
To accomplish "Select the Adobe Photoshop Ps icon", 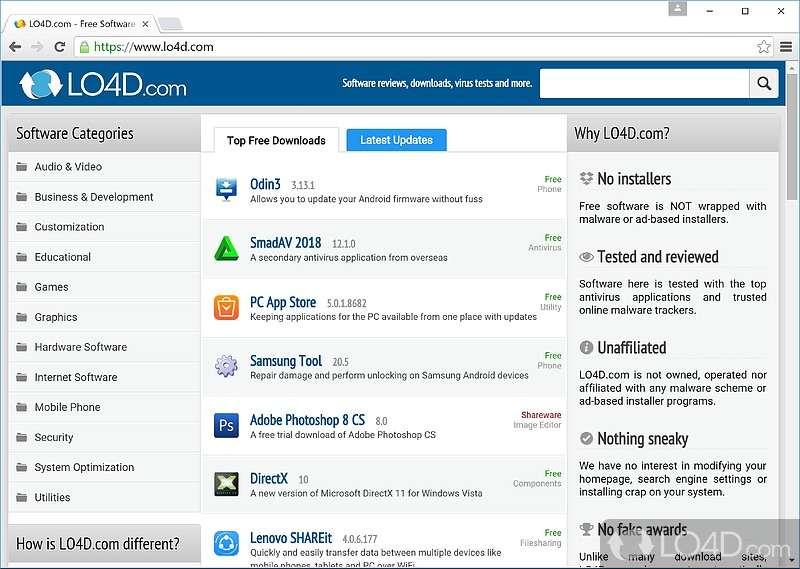I will (x=227, y=425).
